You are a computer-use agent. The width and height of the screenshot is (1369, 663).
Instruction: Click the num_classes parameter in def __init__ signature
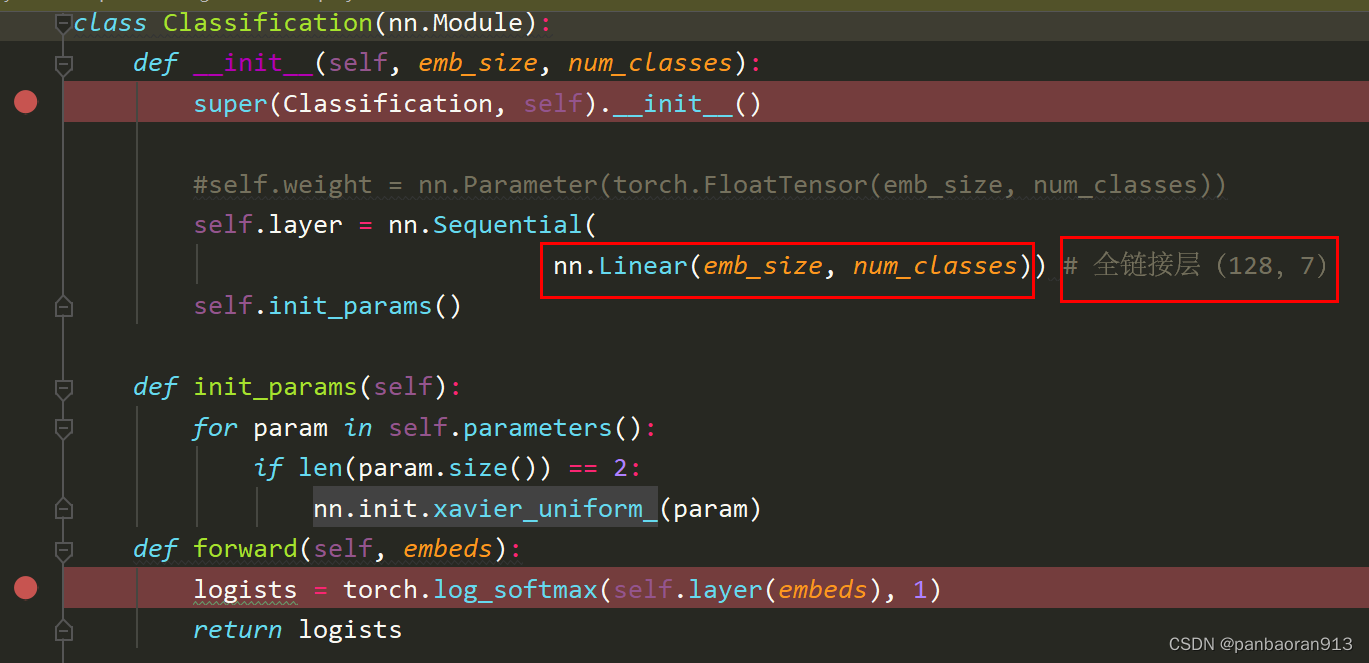click(x=650, y=63)
